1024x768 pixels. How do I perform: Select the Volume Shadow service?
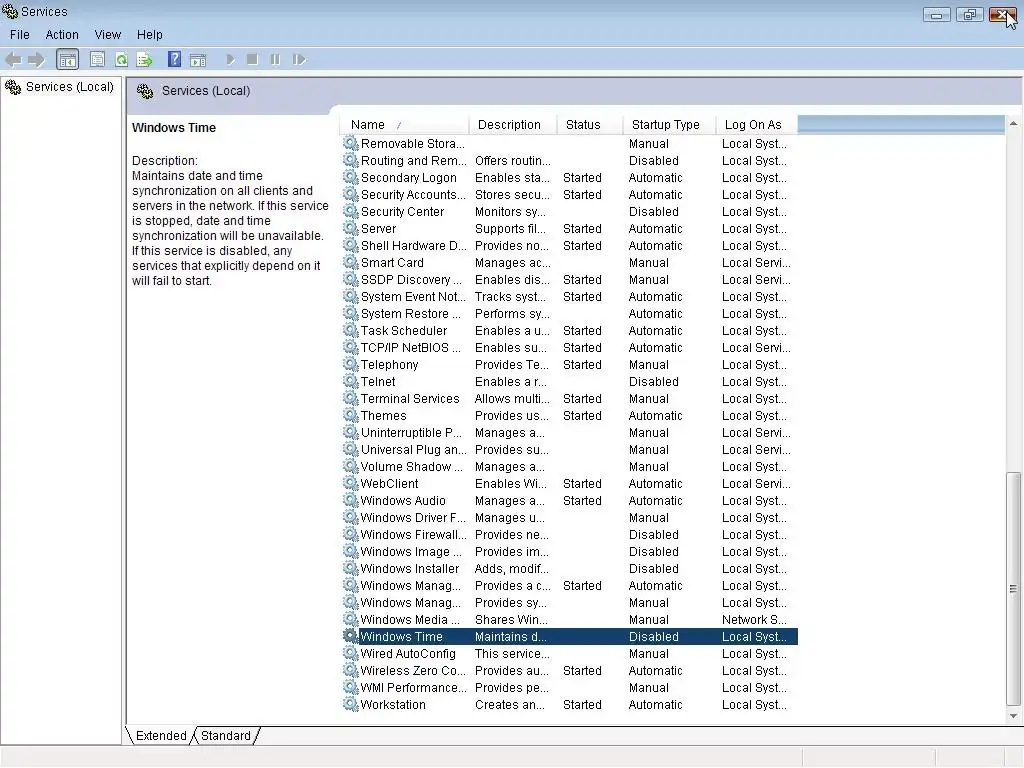569,466
